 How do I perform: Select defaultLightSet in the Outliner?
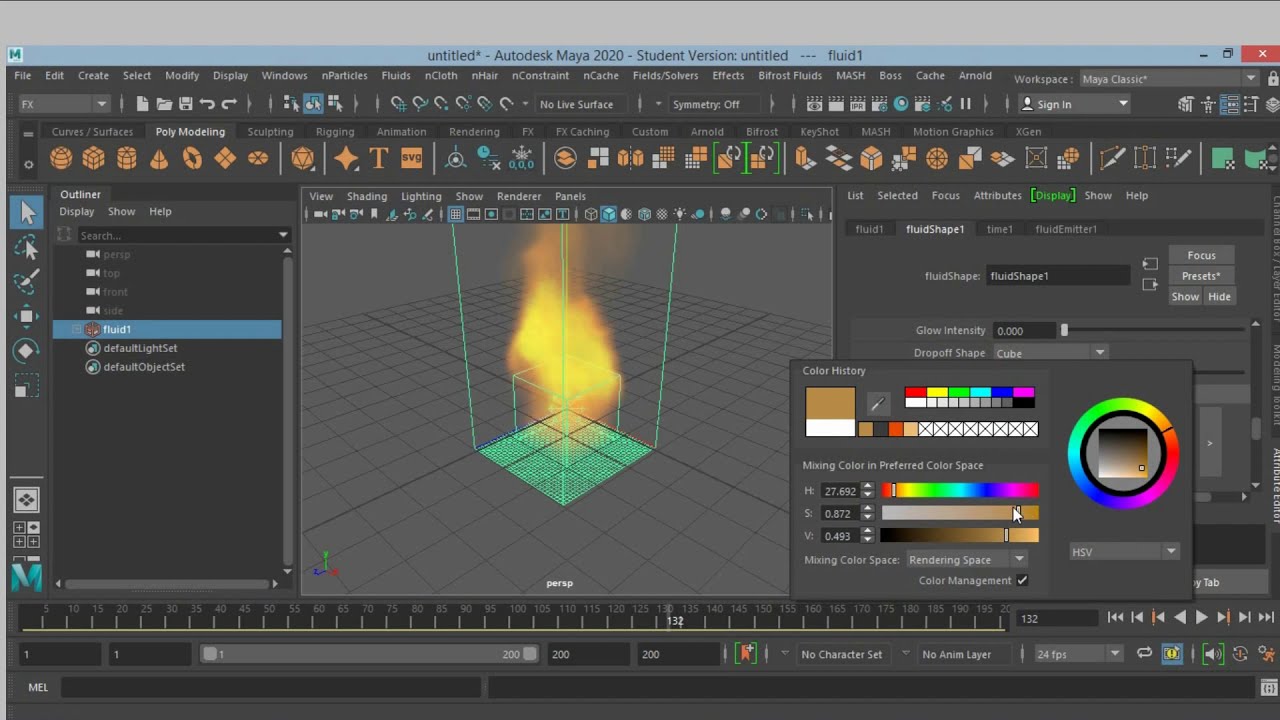[140, 348]
